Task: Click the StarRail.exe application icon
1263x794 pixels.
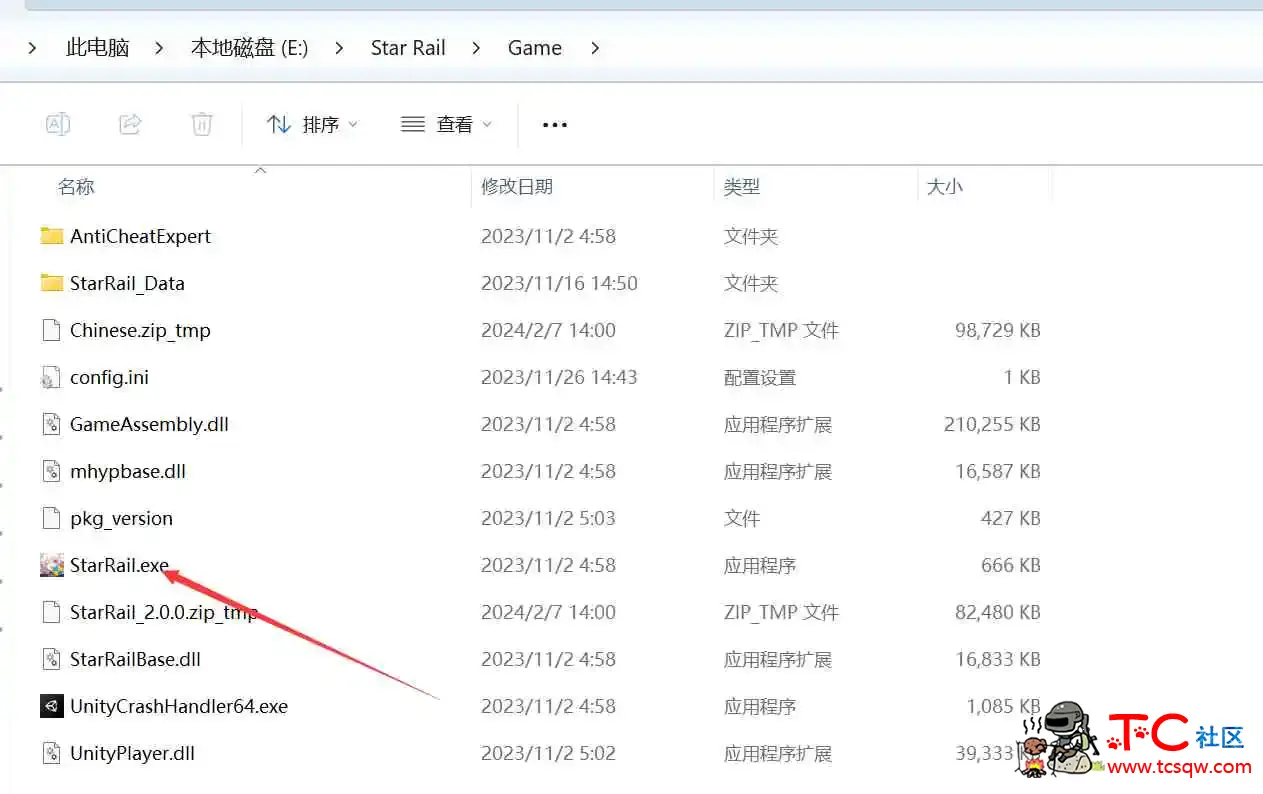Action: point(52,565)
